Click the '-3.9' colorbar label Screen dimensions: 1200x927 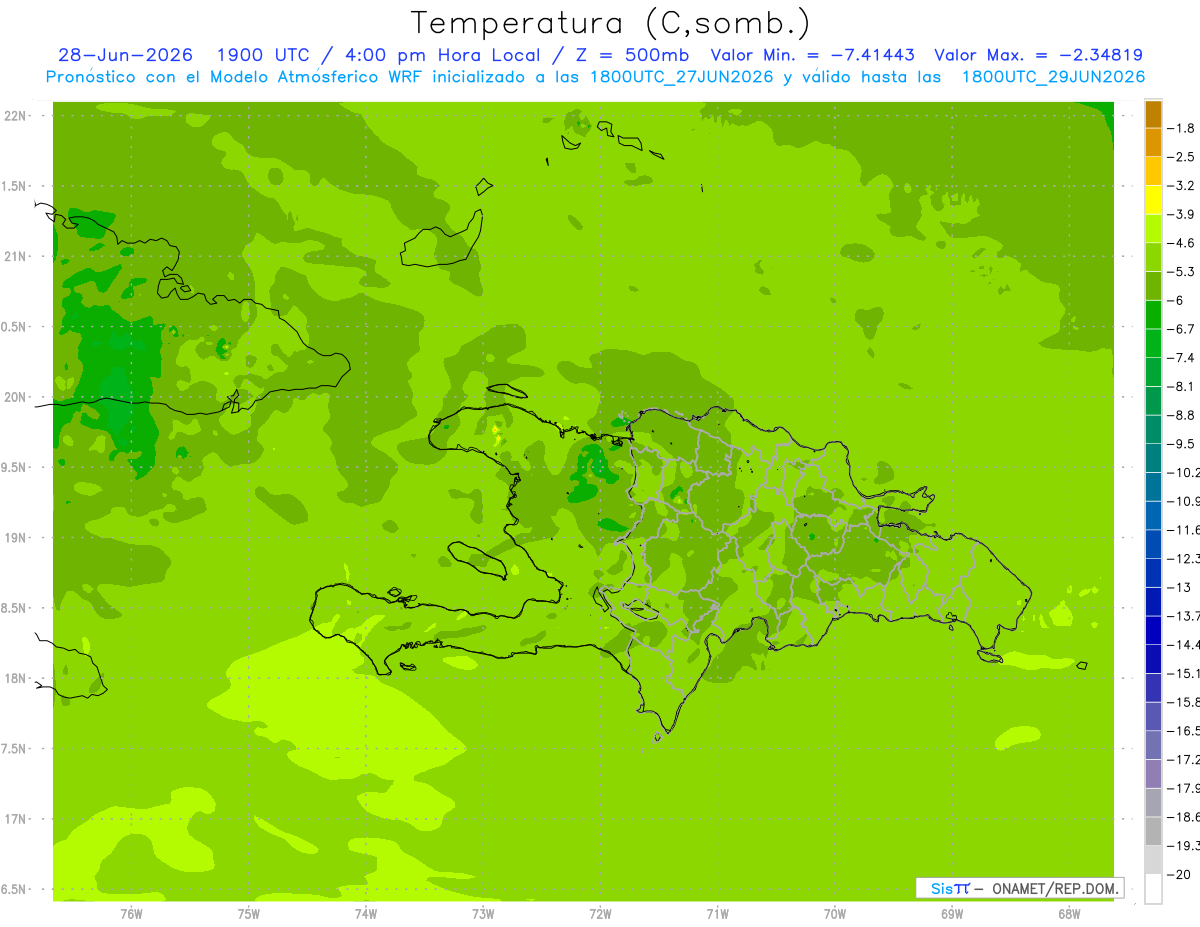click(1181, 214)
